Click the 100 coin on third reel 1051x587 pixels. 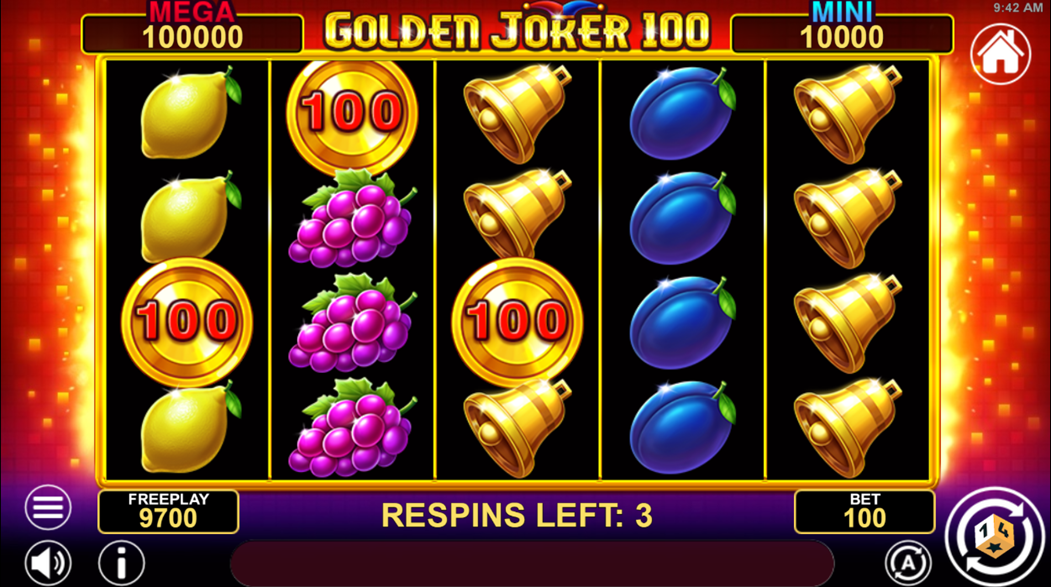[x=517, y=322]
